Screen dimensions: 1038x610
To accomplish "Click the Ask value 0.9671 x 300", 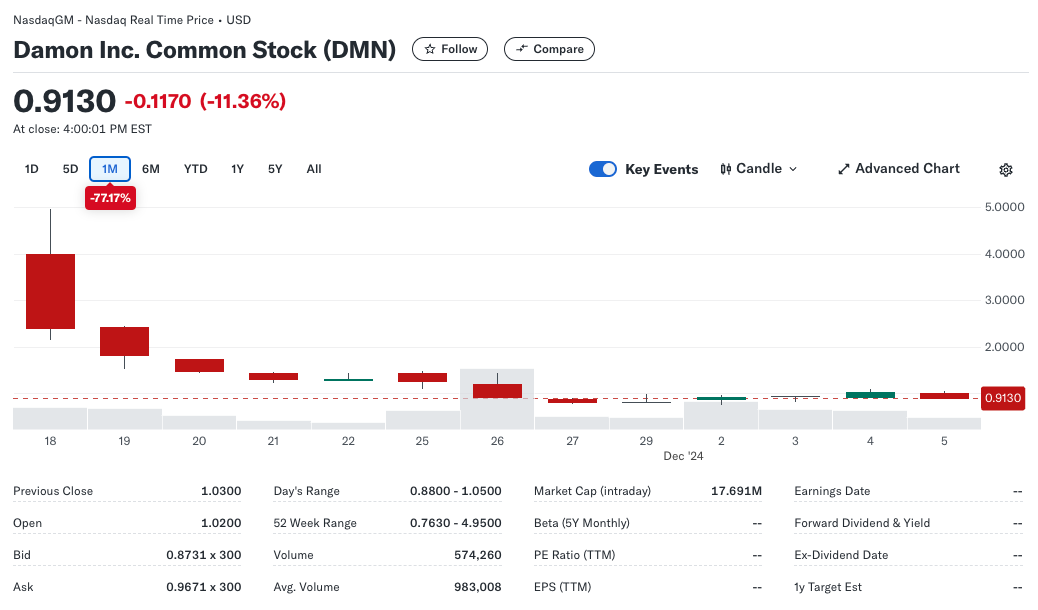I will click(x=204, y=586).
